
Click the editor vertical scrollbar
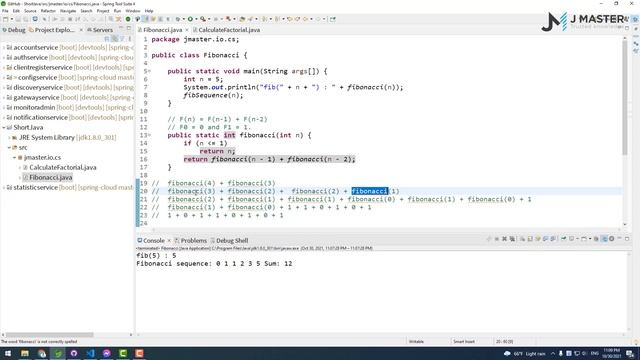click(624, 98)
